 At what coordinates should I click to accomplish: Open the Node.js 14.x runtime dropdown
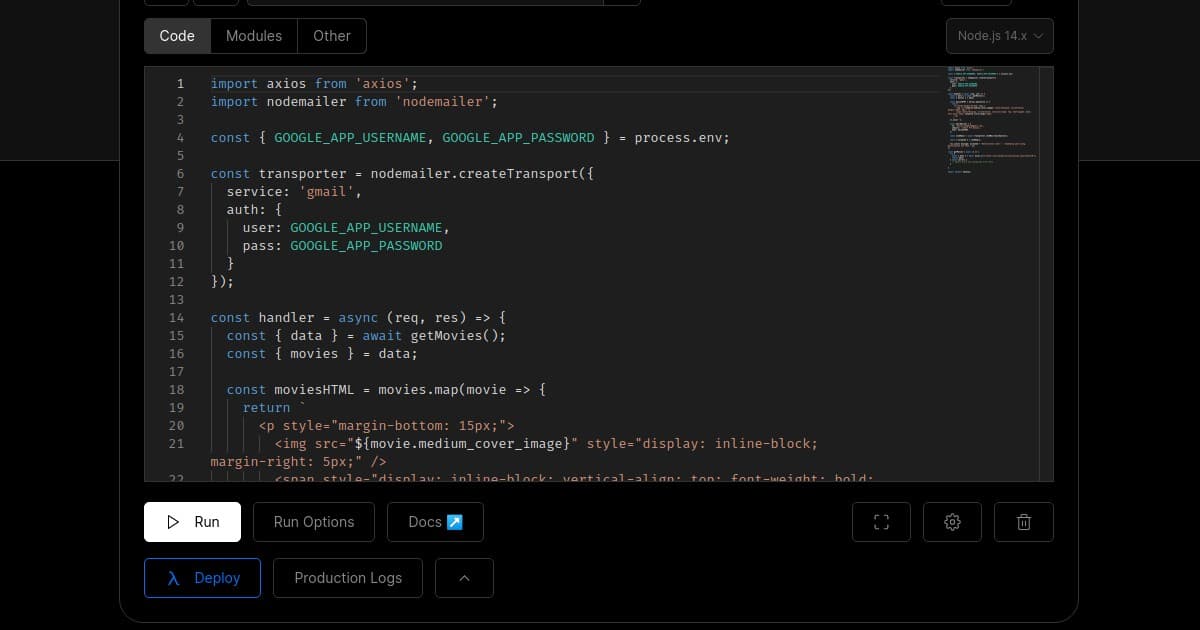point(998,35)
